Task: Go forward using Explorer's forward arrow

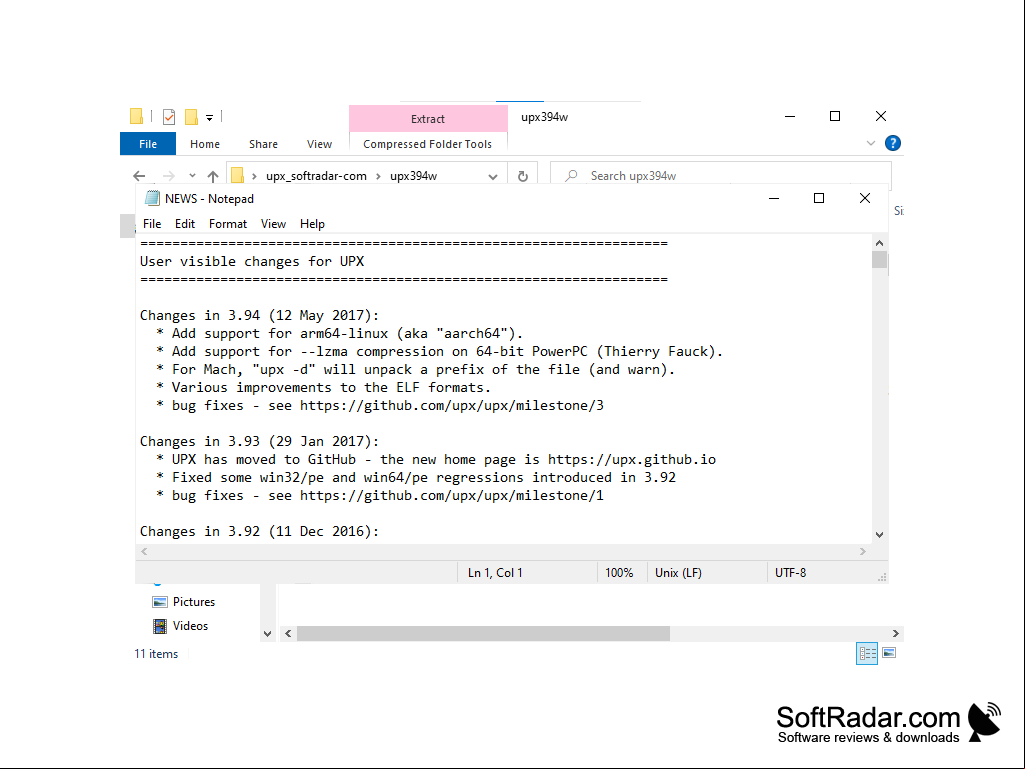Action: (169, 176)
